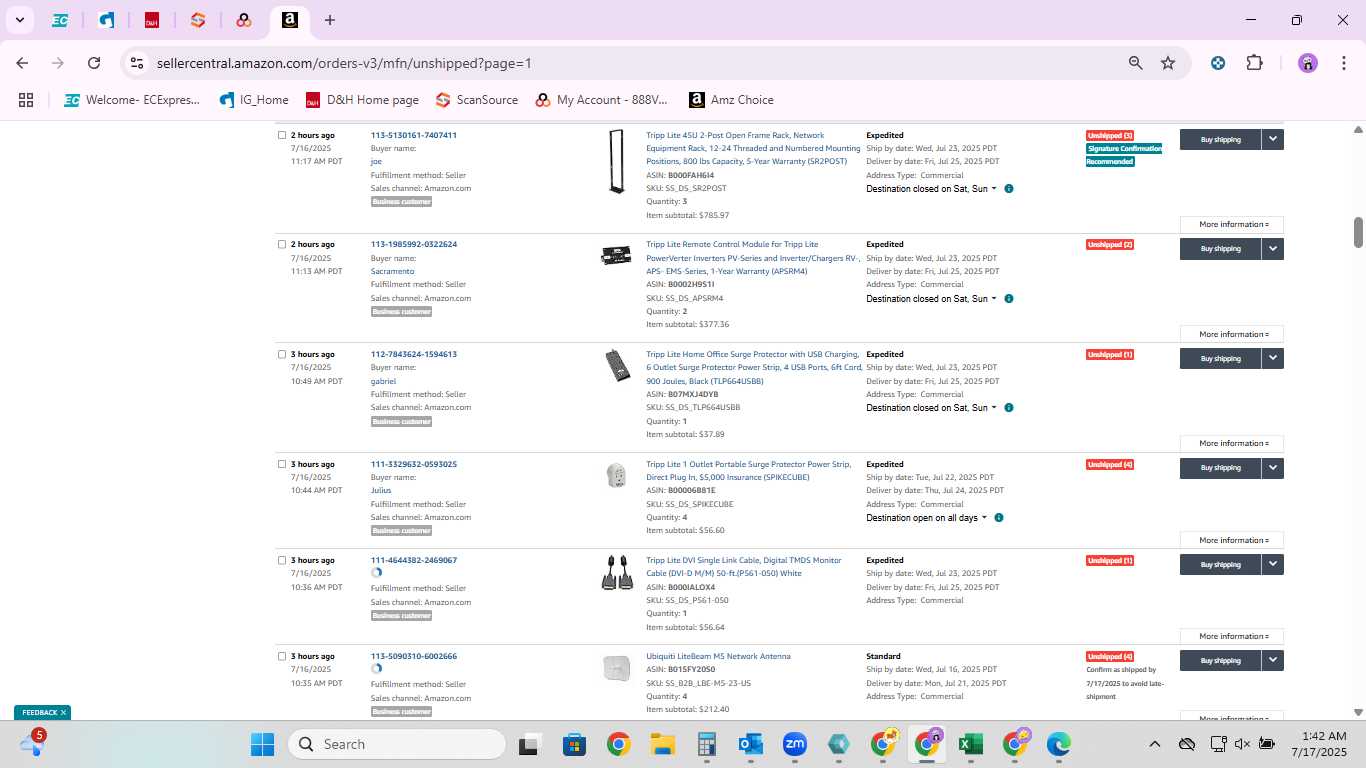Image resolution: width=1366 pixels, height=768 pixels.
Task: Expand Buy shipping arrow for SPIKECUBE order
Action: [1272, 468]
